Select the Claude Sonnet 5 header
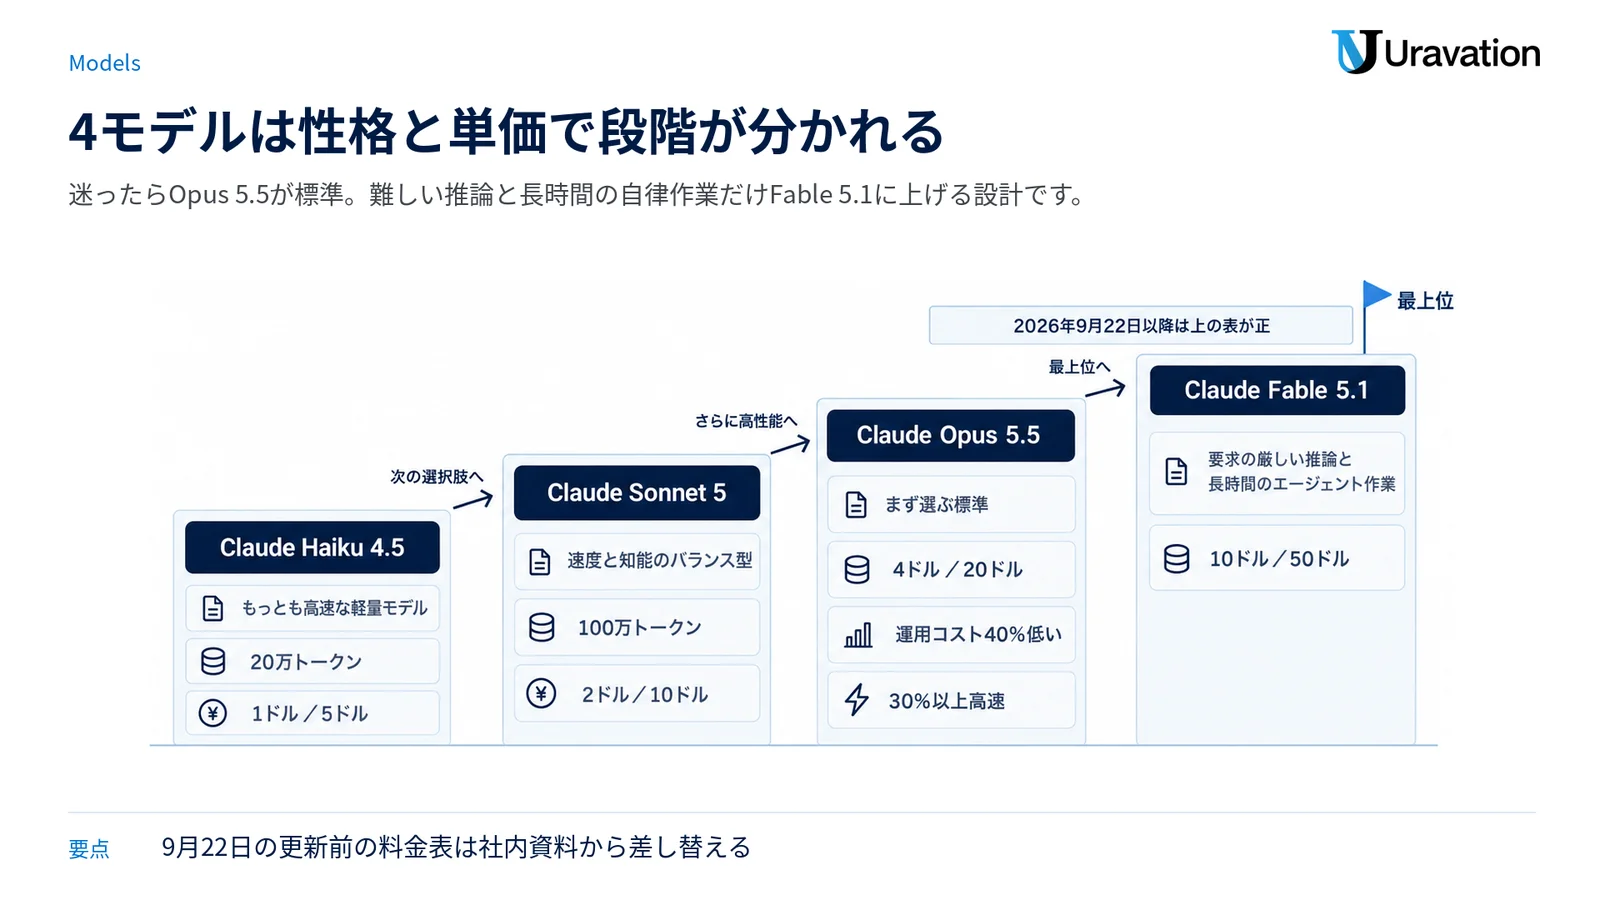Viewport: 1600px width, 900px height. [x=637, y=492]
